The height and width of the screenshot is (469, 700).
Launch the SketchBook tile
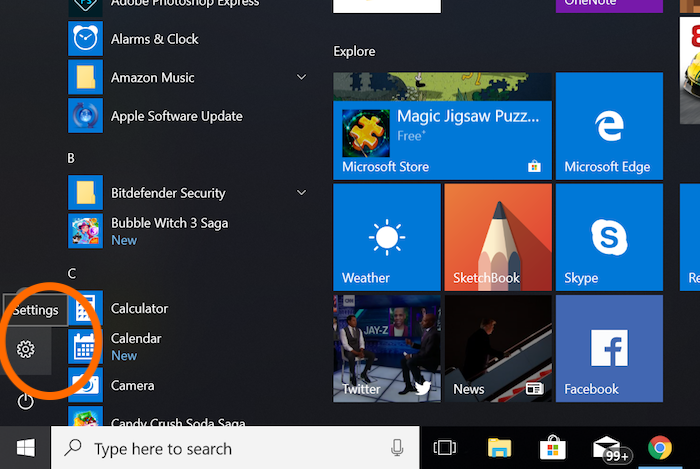pyautogui.click(x=498, y=237)
